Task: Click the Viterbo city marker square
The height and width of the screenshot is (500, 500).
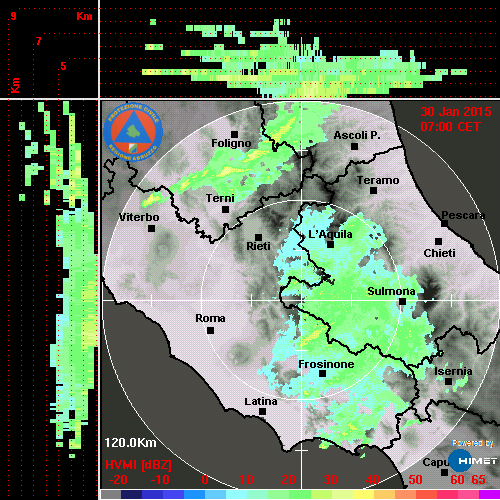Action: click(152, 229)
